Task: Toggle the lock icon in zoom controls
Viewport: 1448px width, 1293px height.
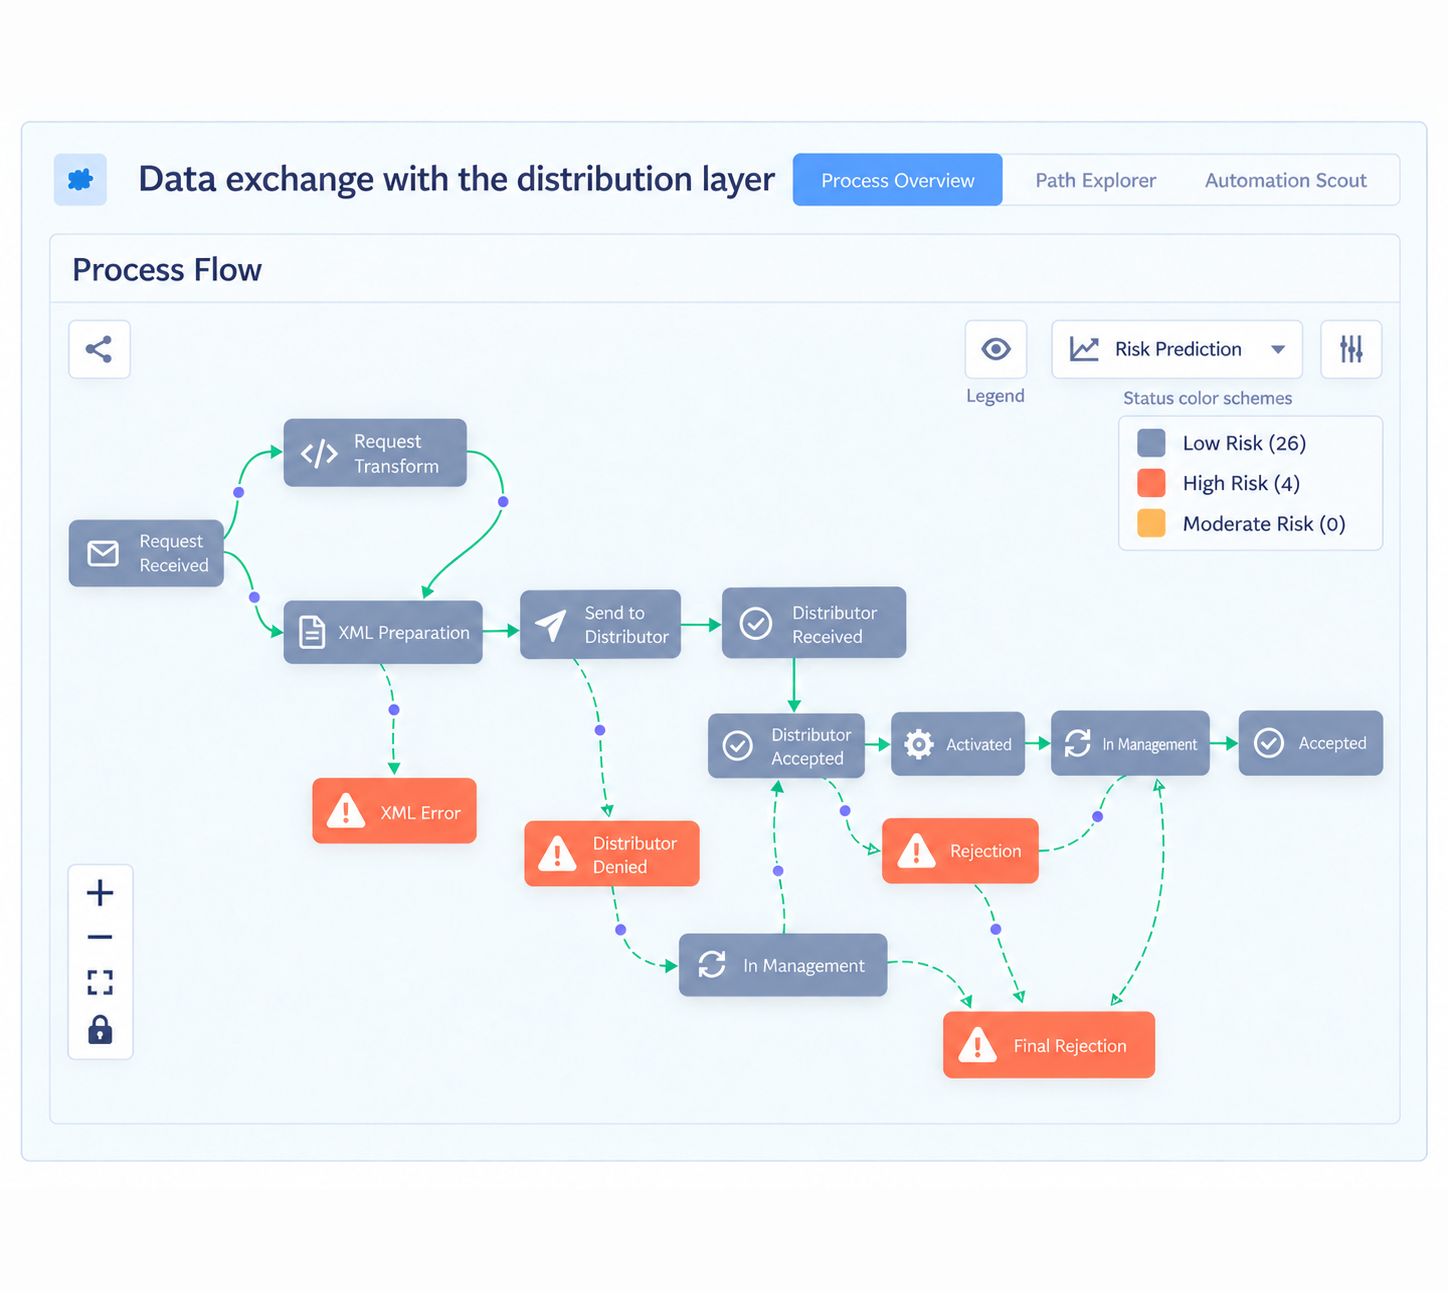Action: pyautogui.click(x=100, y=1029)
